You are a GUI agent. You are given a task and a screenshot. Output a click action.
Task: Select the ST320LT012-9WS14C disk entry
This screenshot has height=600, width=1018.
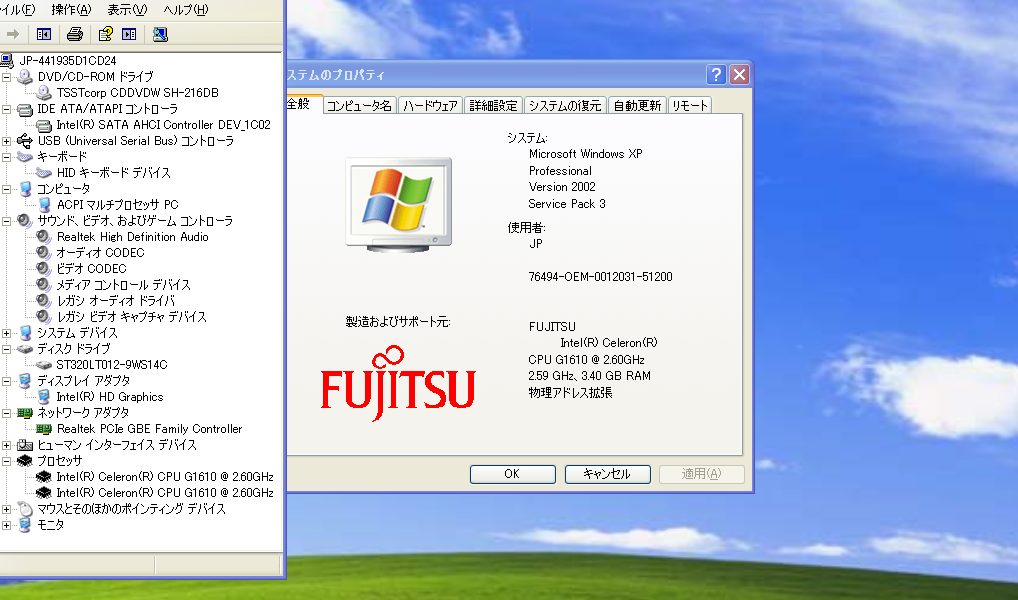pos(112,365)
